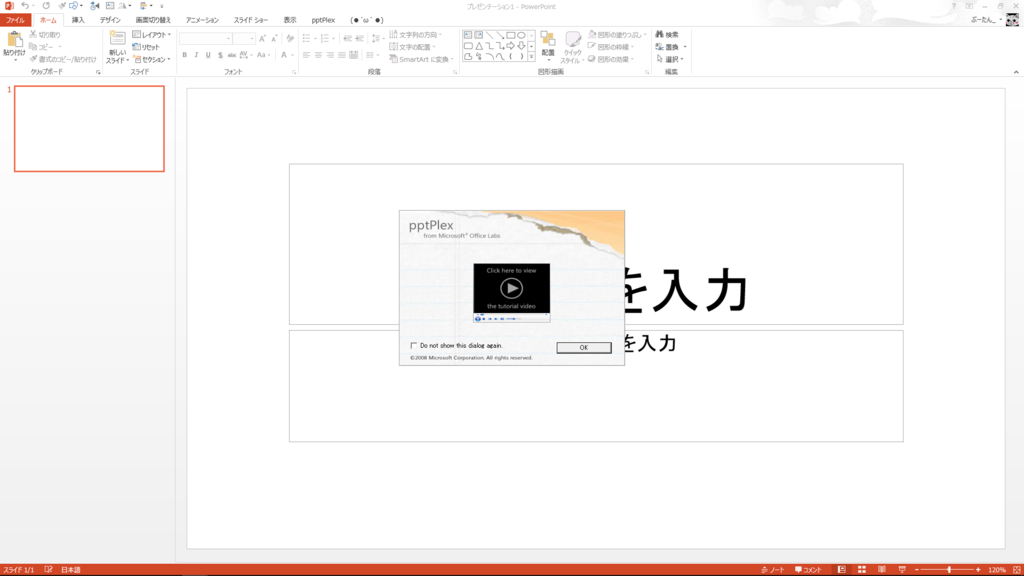Click Quick Styles (クイック スタイル) button
Screen dimensions: 1024x576
[x=572, y=47]
